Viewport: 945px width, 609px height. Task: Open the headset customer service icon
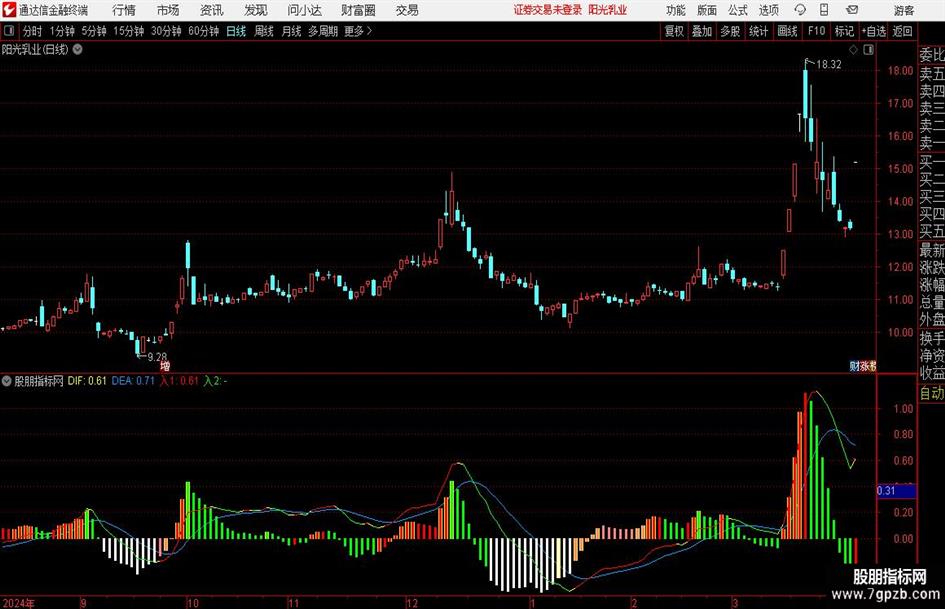[800, 10]
